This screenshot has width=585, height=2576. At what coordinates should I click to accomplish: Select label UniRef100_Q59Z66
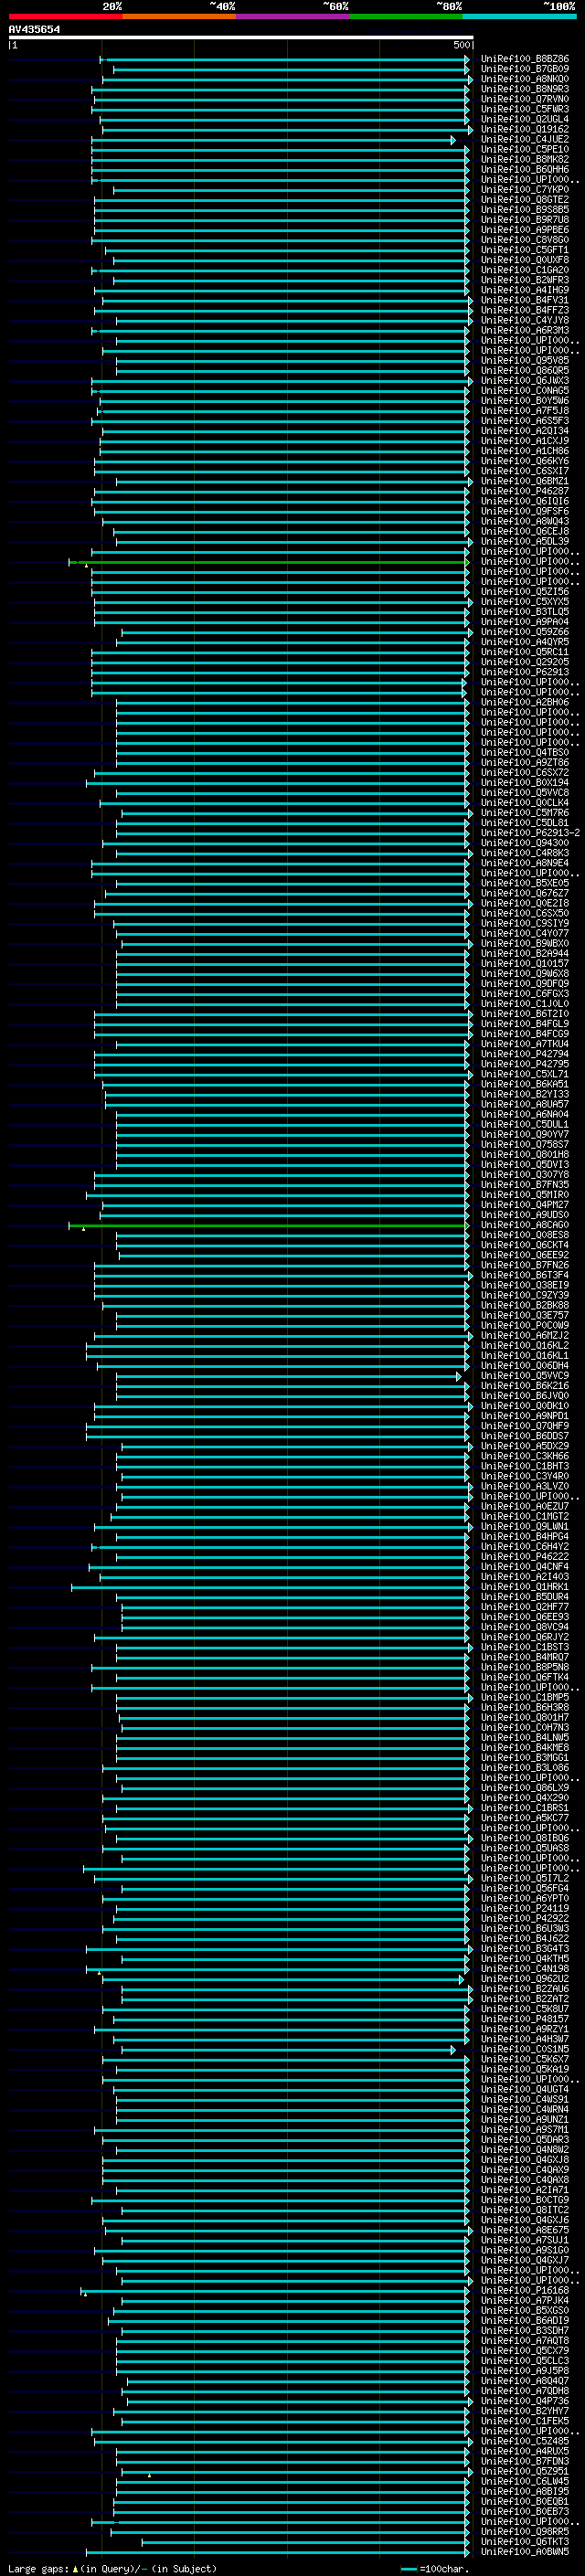point(525,632)
